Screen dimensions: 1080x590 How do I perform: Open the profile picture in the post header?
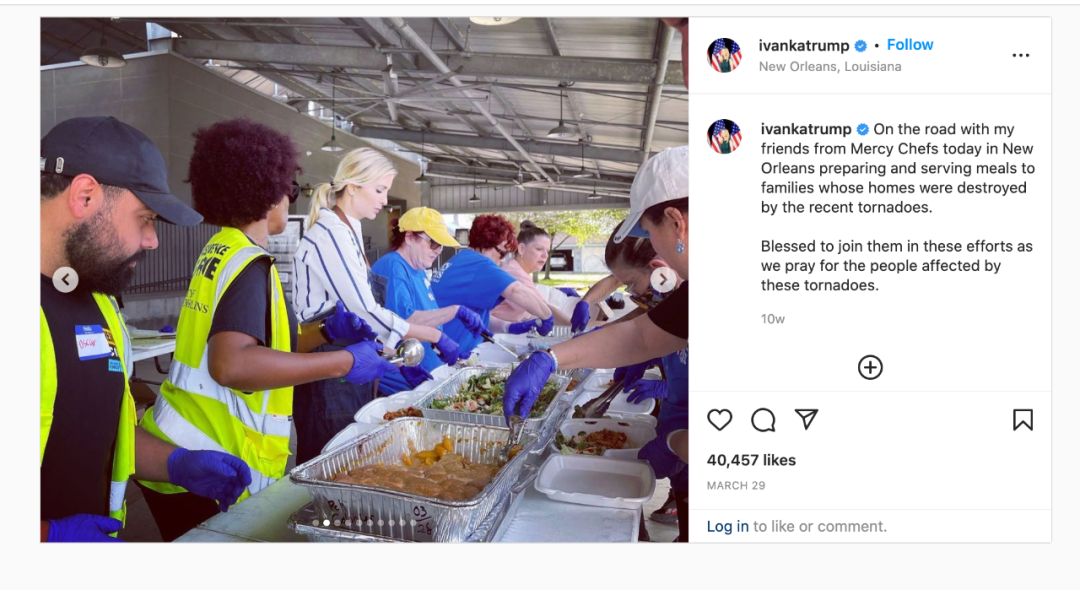pos(724,55)
